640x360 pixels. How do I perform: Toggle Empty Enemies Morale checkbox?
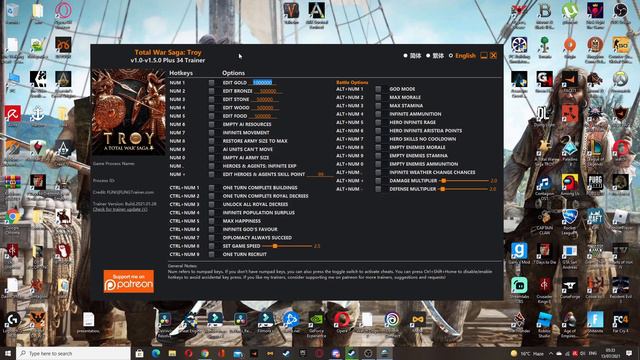[x=378, y=147]
